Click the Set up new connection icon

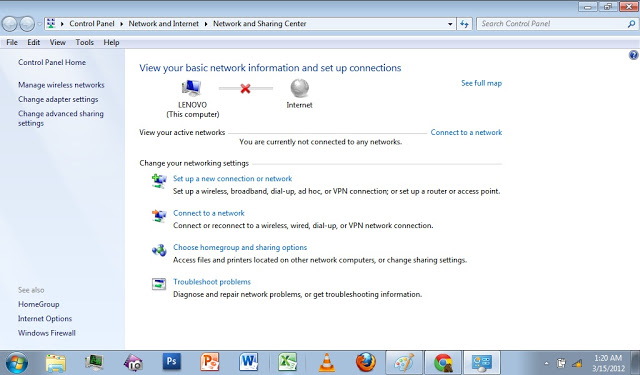pos(159,180)
